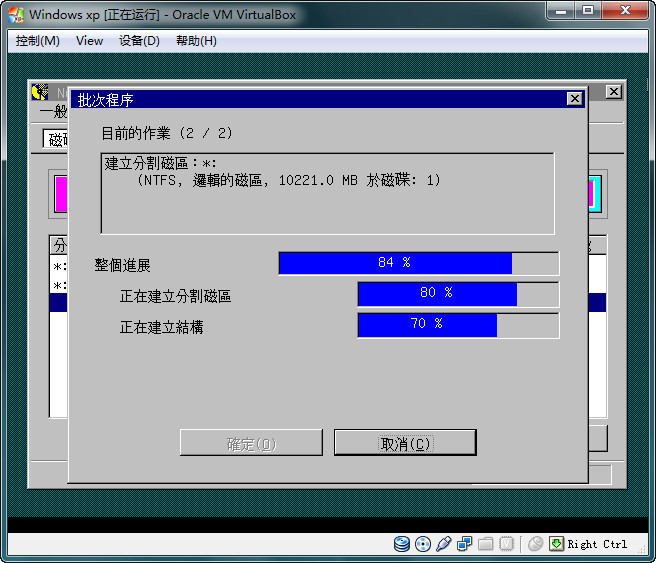This screenshot has width=656, height=563.
Task: Click the 取消(C) cancel button
Action: click(x=405, y=443)
